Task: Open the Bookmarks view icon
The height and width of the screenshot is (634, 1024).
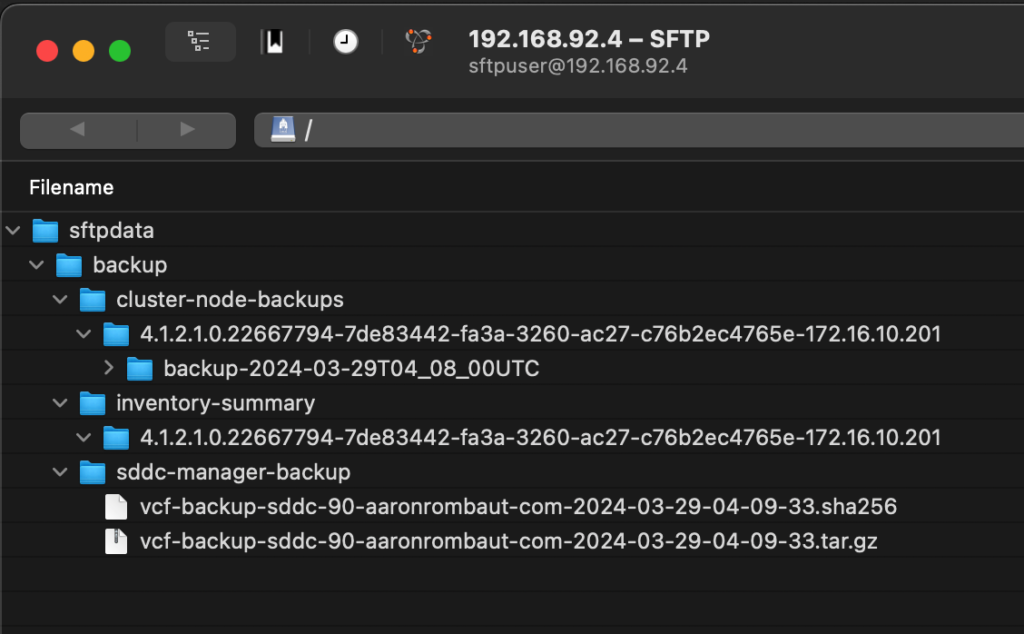Action: (x=272, y=42)
